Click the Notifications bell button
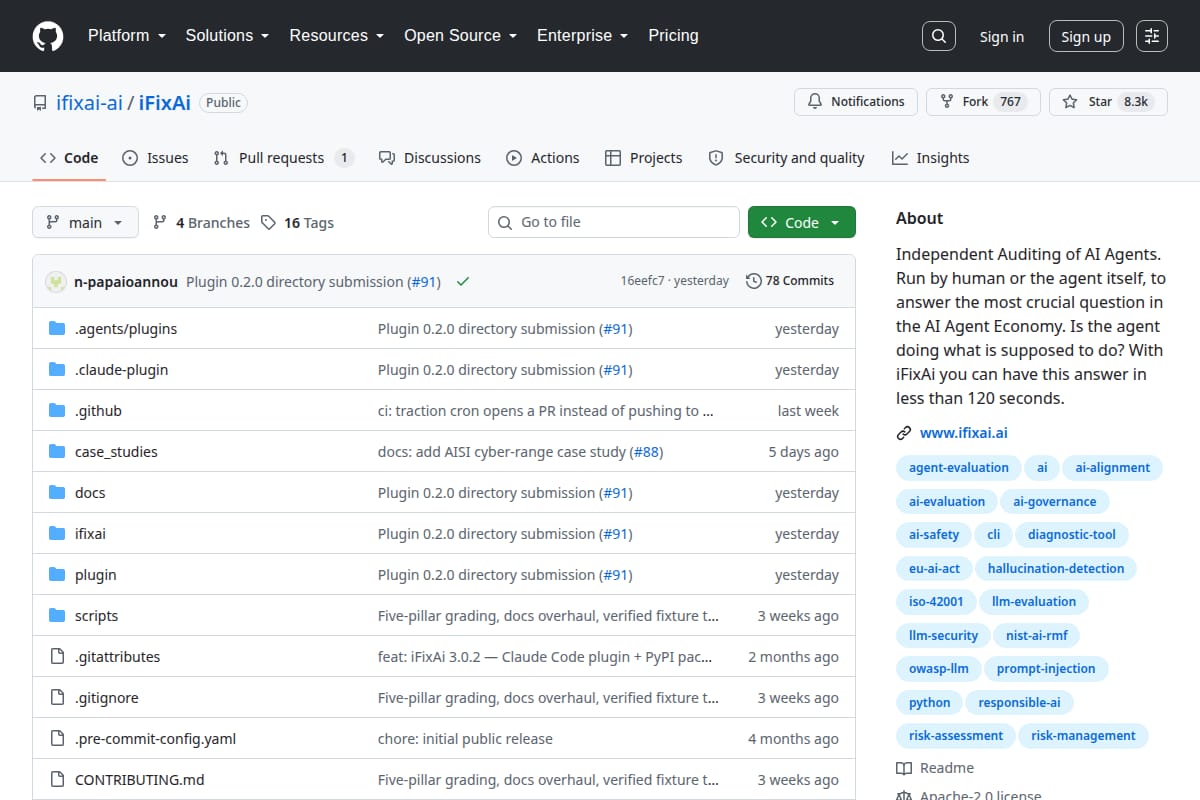The image size is (1200, 800). [x=856, y=102]
